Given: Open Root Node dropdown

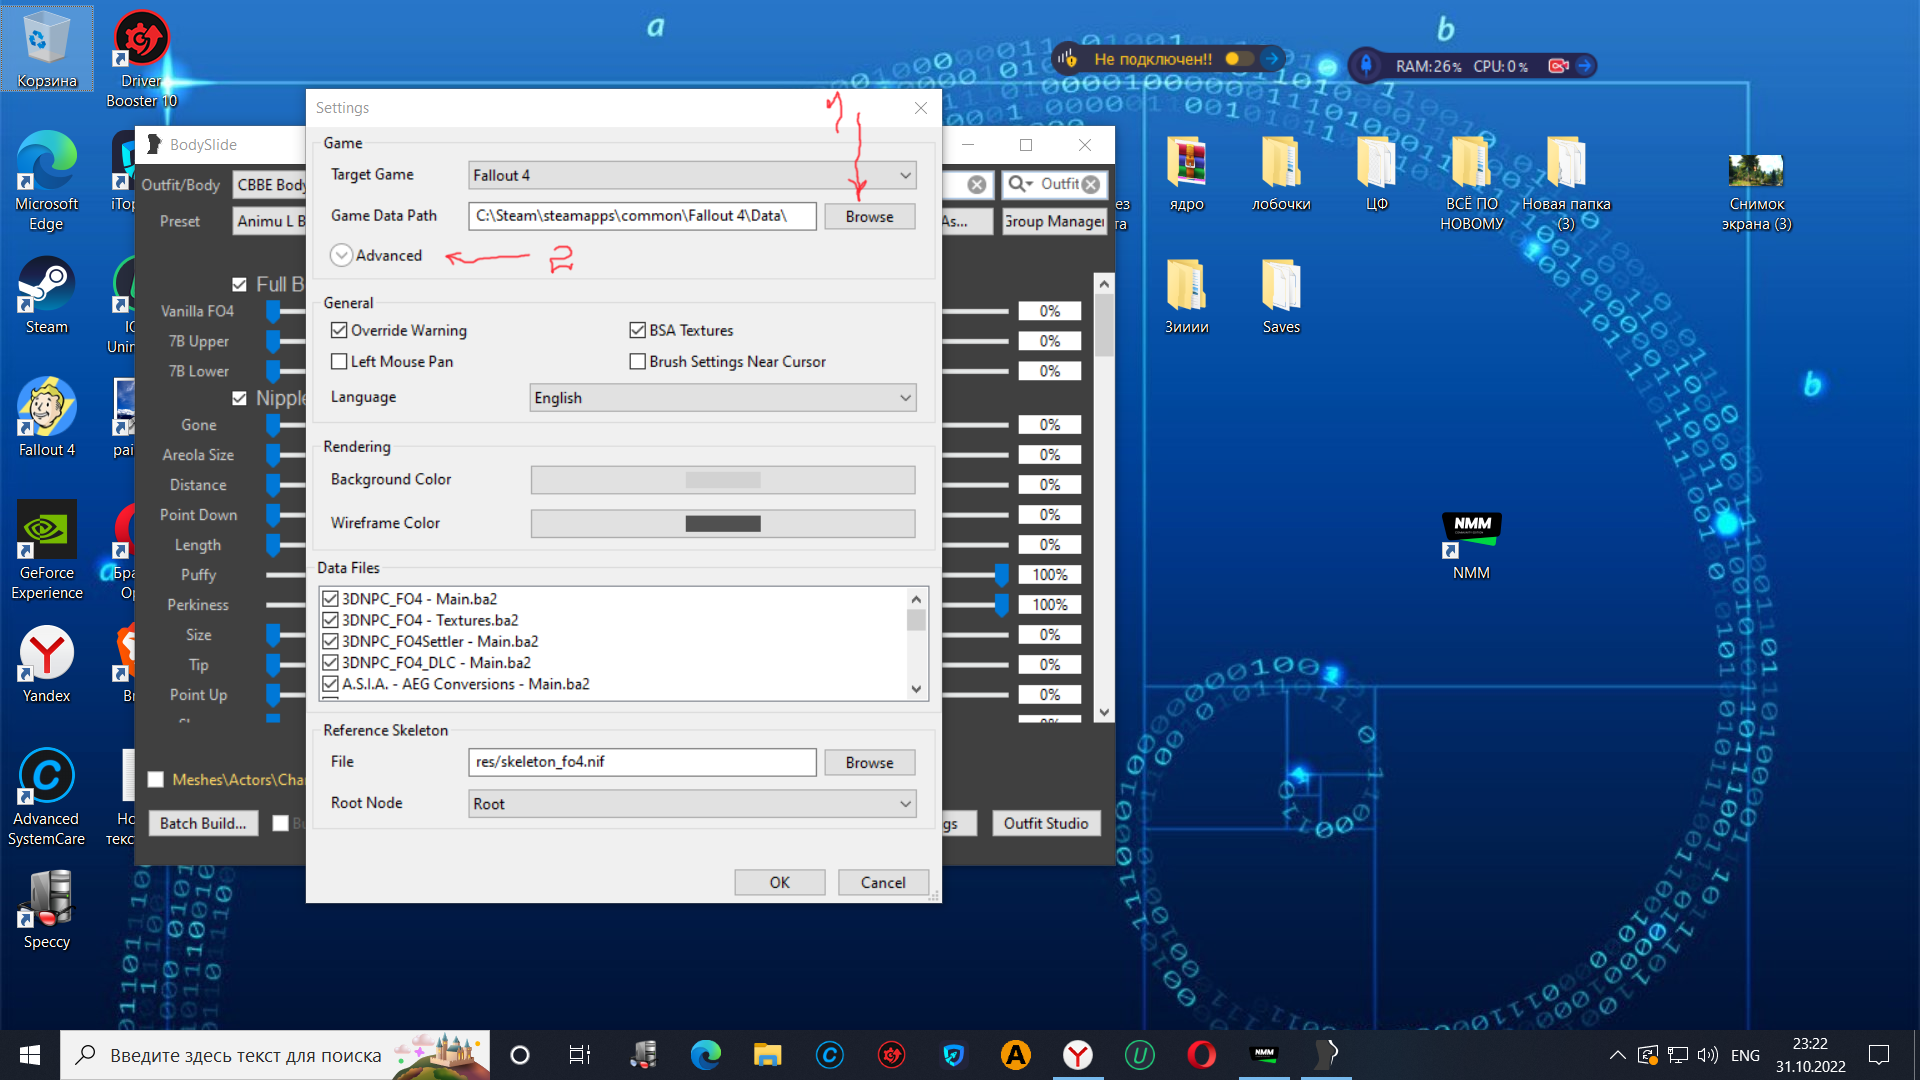Looking at the screenshot, I should click(692, 804).
